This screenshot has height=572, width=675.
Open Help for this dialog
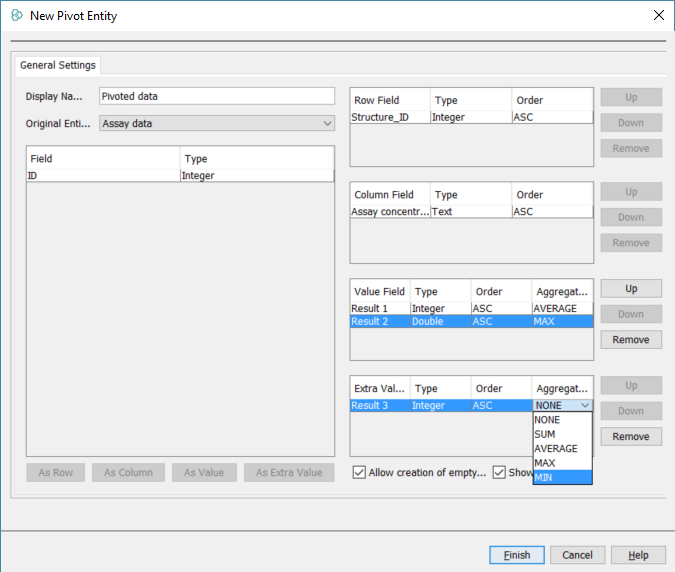pyautogui.click(x=637, y=555)
